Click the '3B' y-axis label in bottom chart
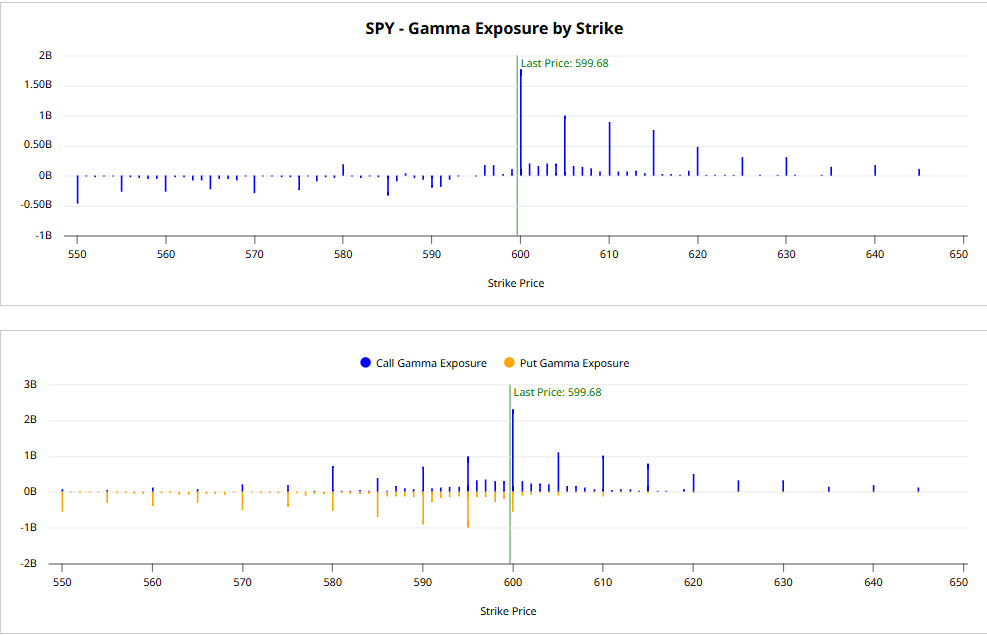 [30, 384]
